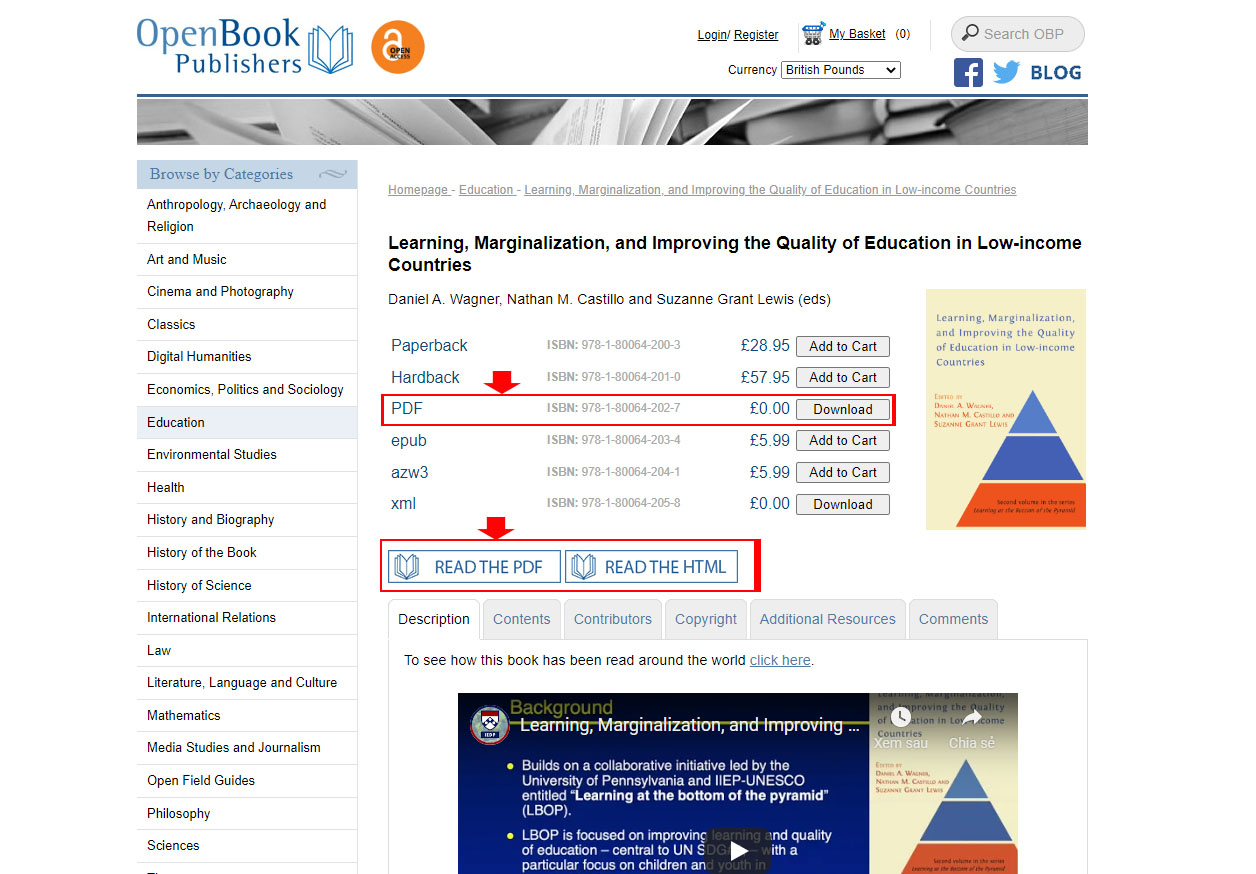The image size is (1256, 874).
Task: Browse the Art and Music category
Action: (x=247, y=260)
